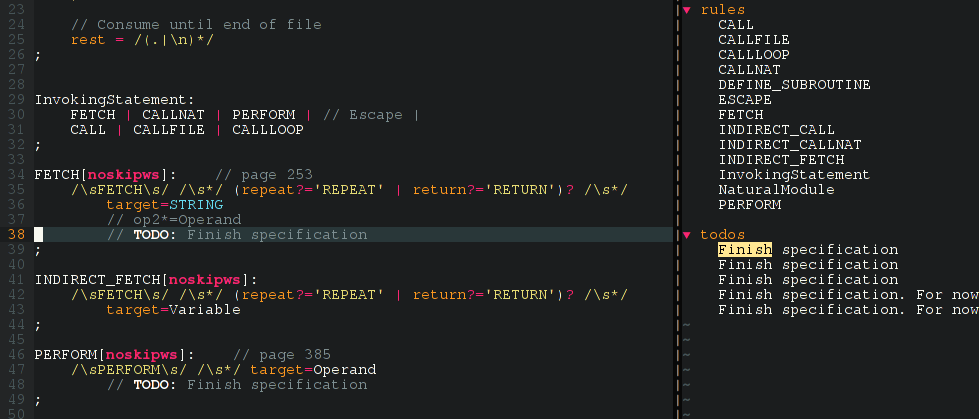
Task: Jump to INDIRECT_CALLNAT in the outline
Action: (x=789, y=145)
